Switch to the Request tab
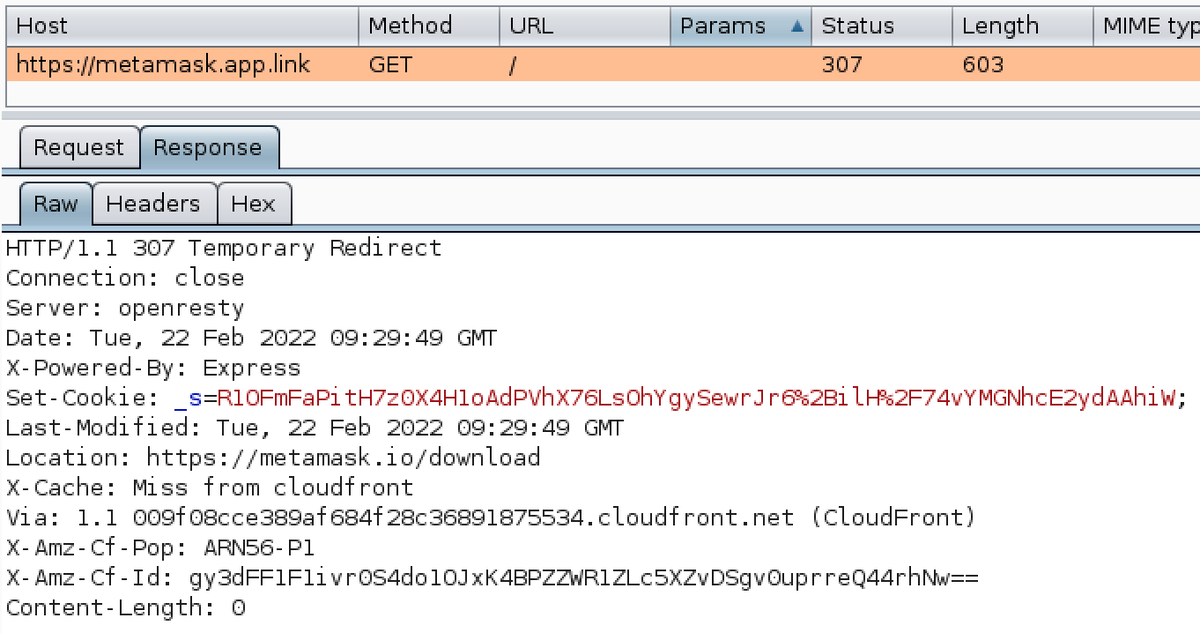This screenshot has height=633, width=1200. point(79,147)
